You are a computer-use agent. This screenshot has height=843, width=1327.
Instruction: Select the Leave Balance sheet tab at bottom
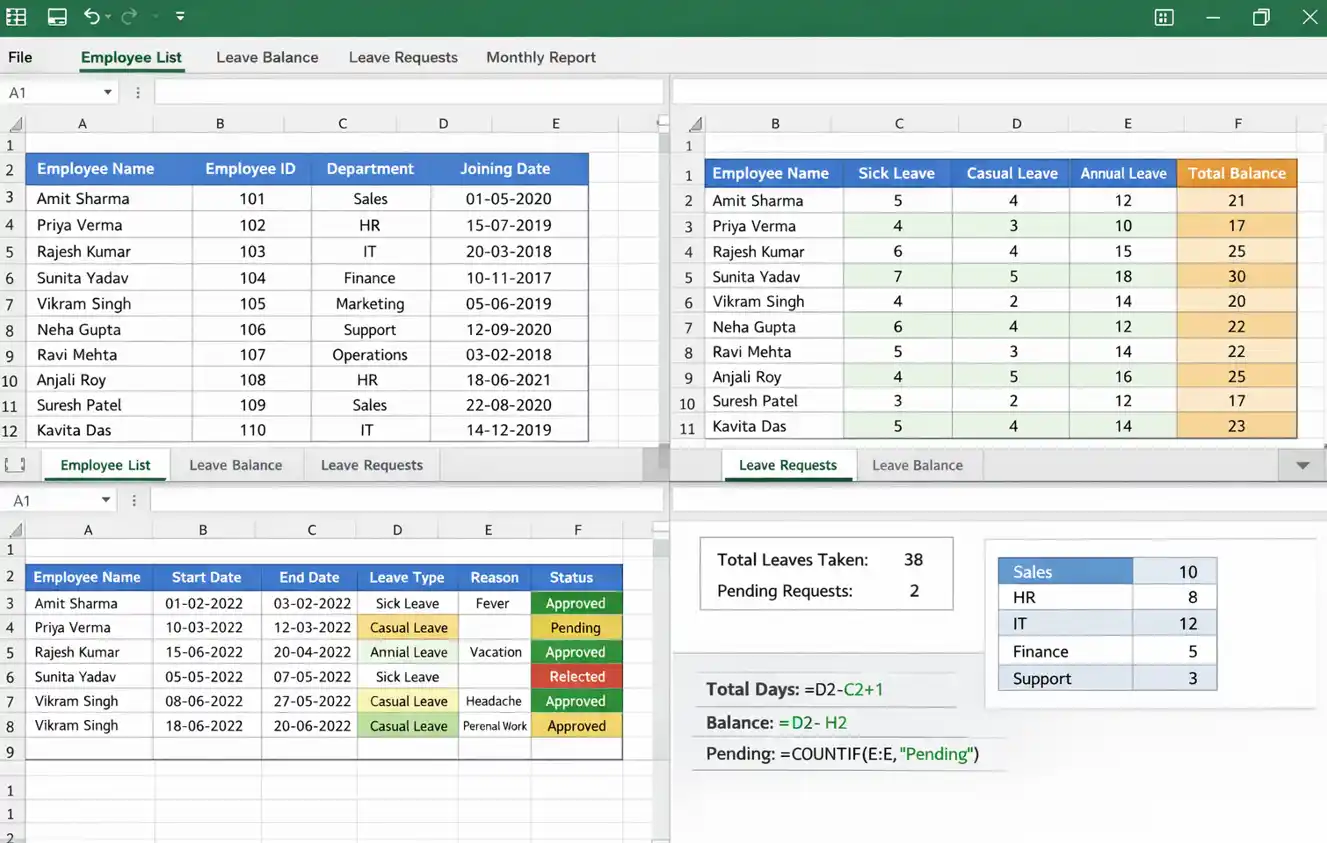click(236, 464)
